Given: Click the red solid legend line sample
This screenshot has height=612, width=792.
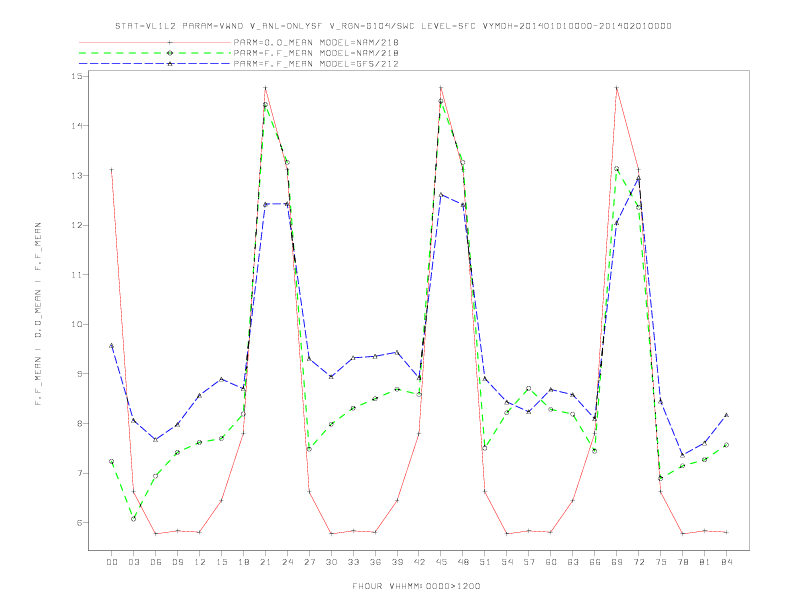Looking at the screenshot, I should (x=155, y=42).
